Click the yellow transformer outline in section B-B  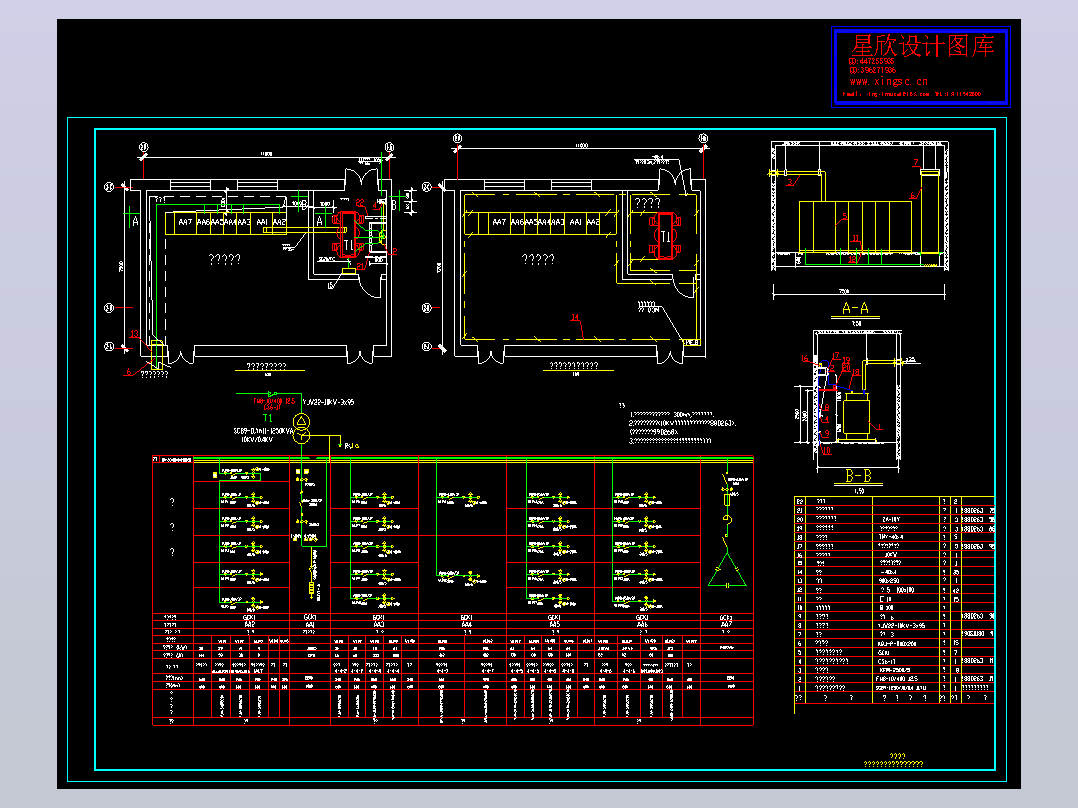click(x=857, y=415)
